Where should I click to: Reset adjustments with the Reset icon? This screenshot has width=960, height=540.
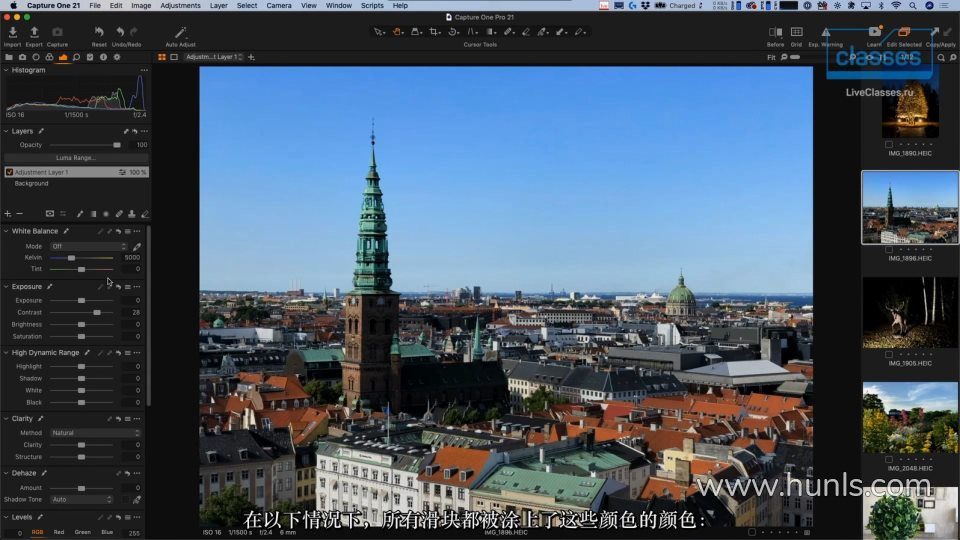click(x=99, y=33)
